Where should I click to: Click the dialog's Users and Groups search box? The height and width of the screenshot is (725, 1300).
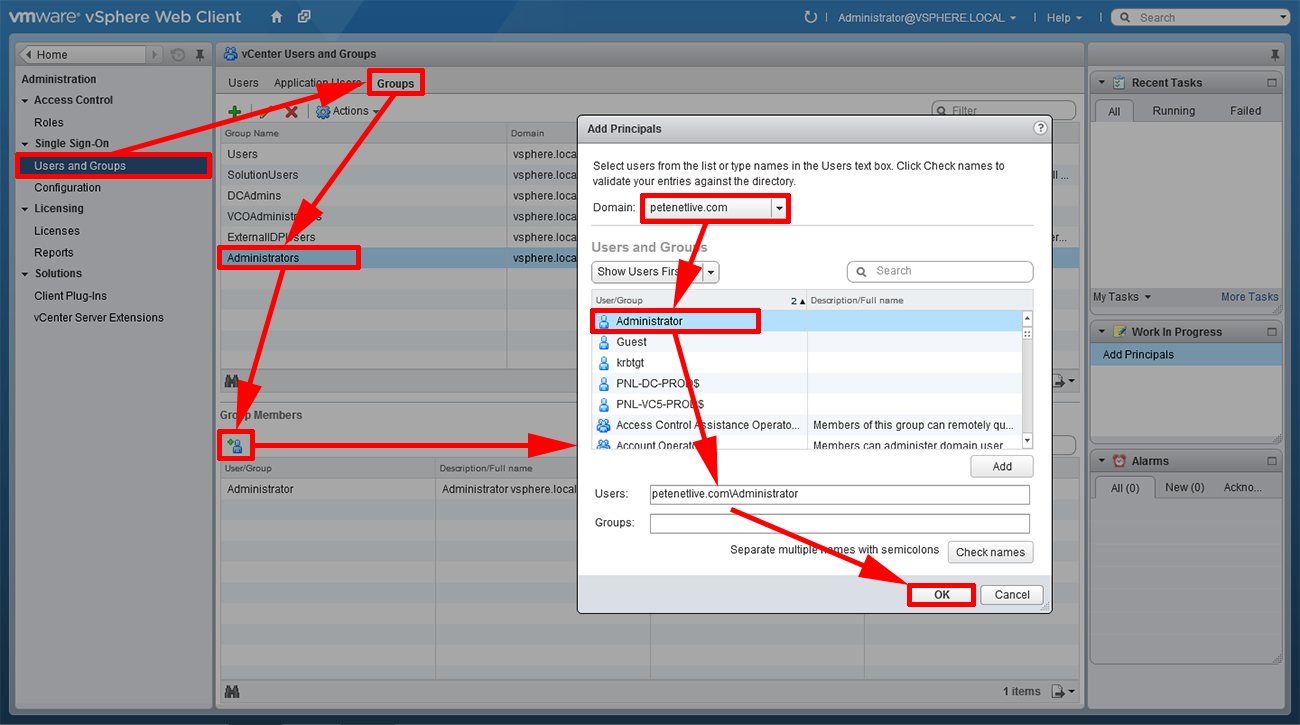point(940,271)
